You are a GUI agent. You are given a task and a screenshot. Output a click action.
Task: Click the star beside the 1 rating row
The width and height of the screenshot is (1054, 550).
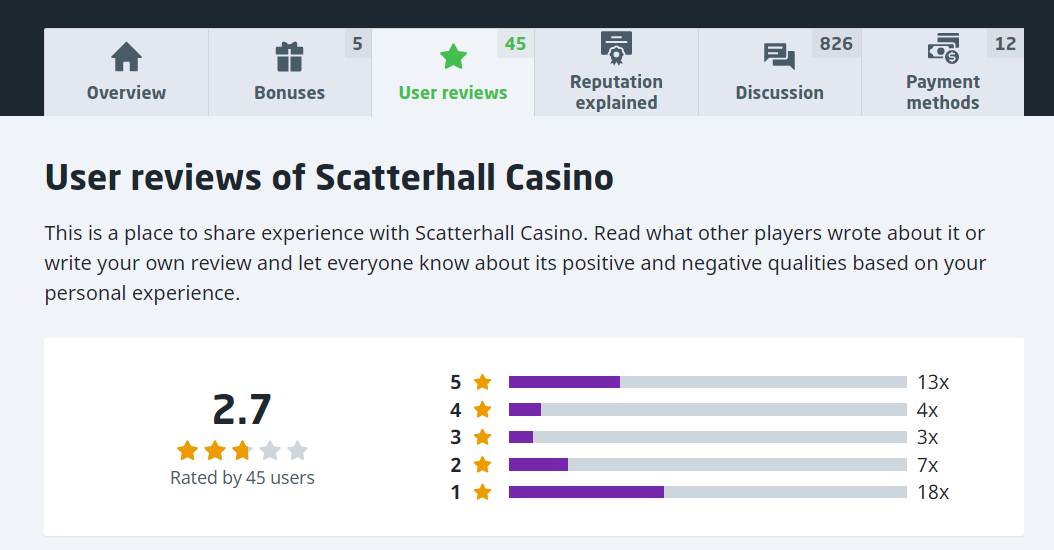[483, 492]
